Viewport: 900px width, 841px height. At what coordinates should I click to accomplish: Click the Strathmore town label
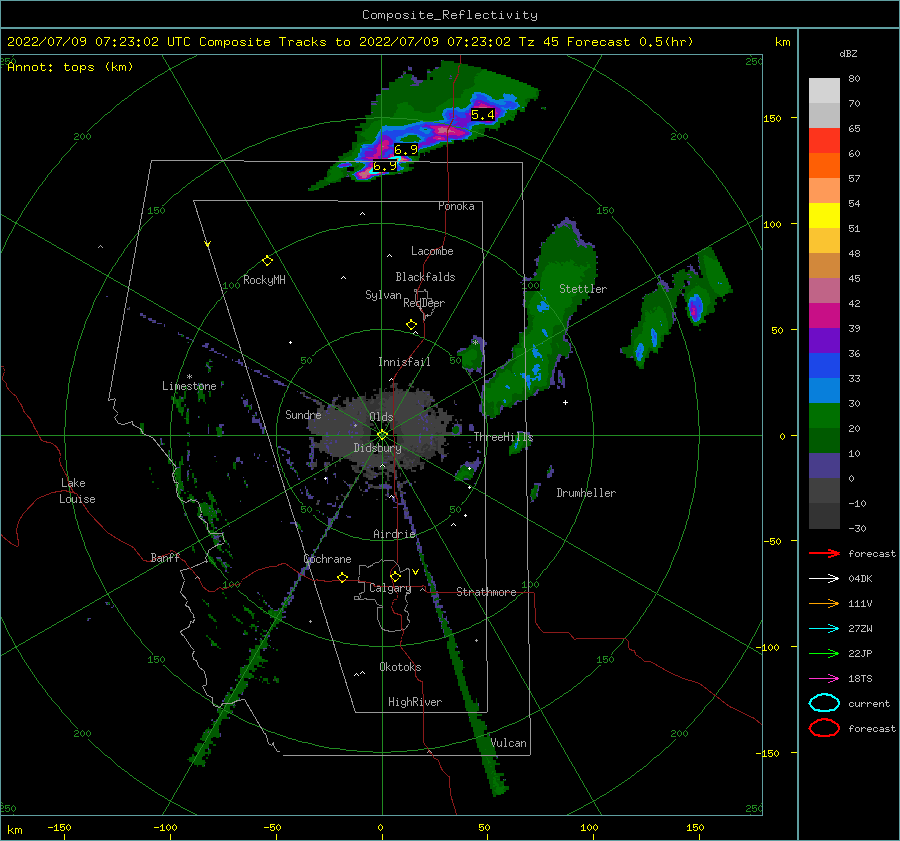pyautogui.click(x=486, y=592)
